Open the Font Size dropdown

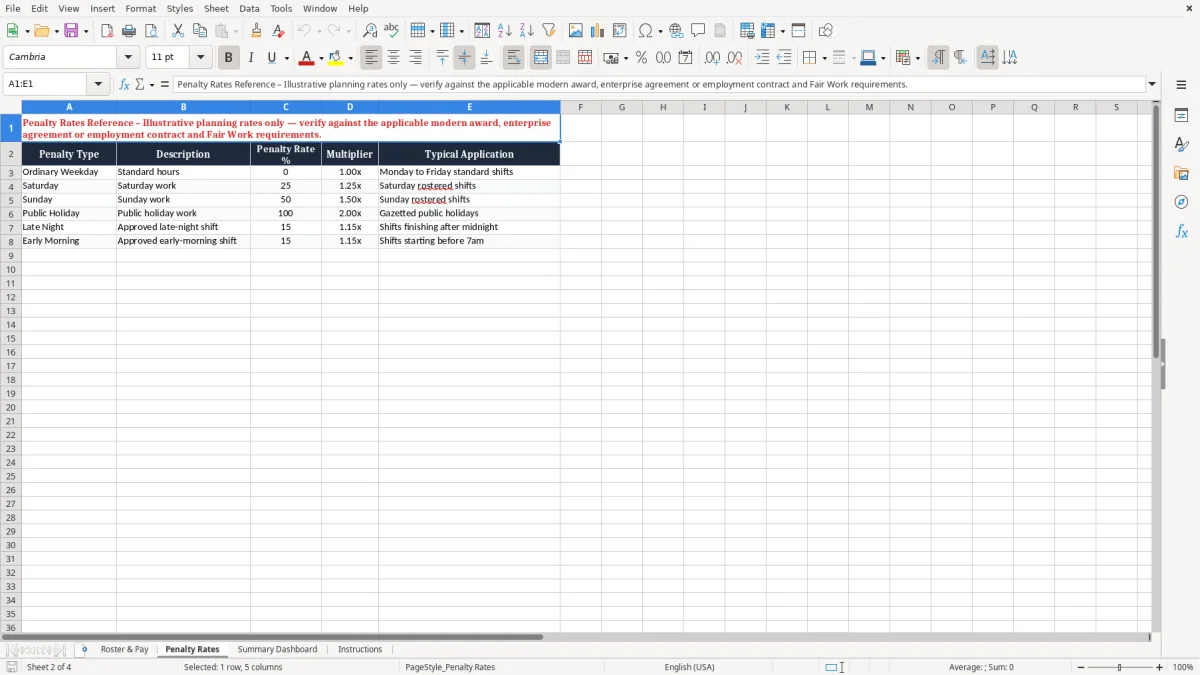200,58
